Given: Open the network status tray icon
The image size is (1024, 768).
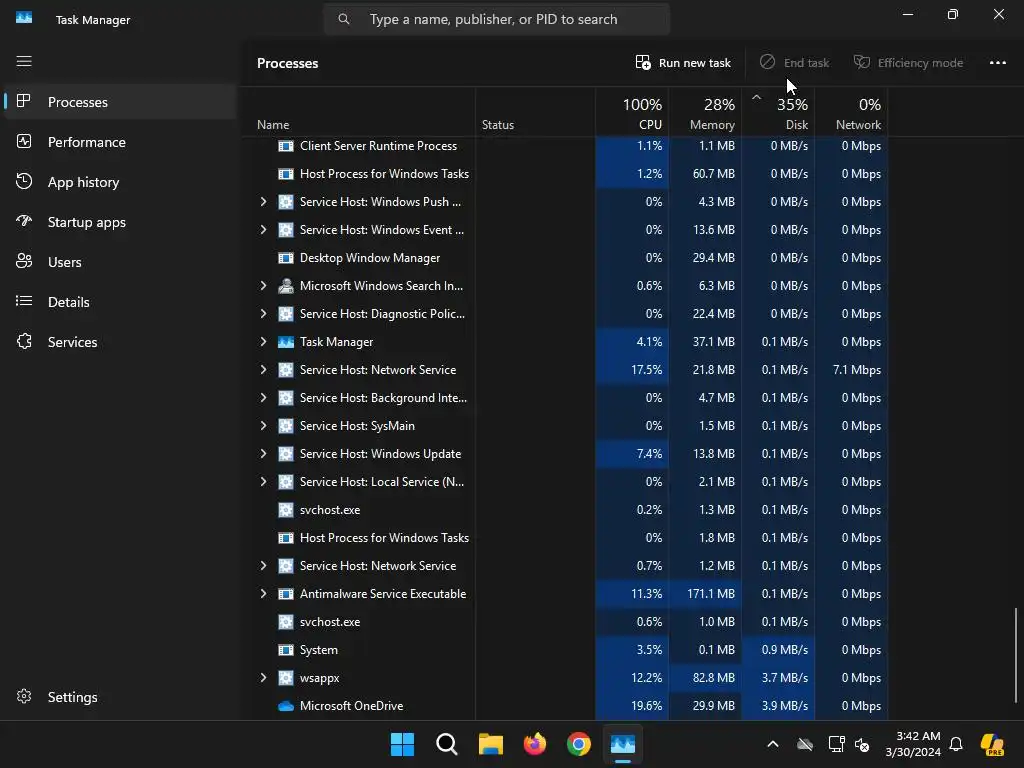Looking at the screenshot, I should 836,744.
